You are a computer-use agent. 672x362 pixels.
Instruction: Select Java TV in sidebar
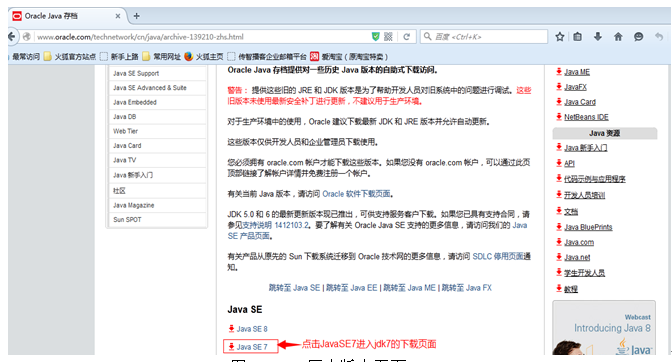click(x=124, y=160)
